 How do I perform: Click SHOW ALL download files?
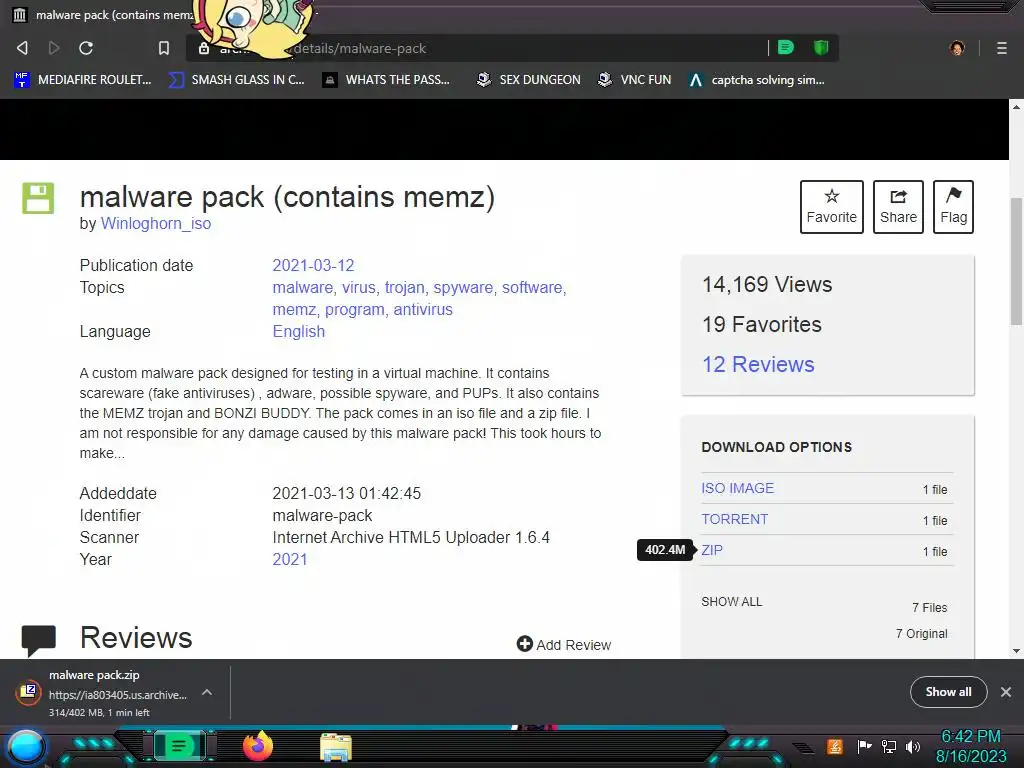tap(731, 601)
